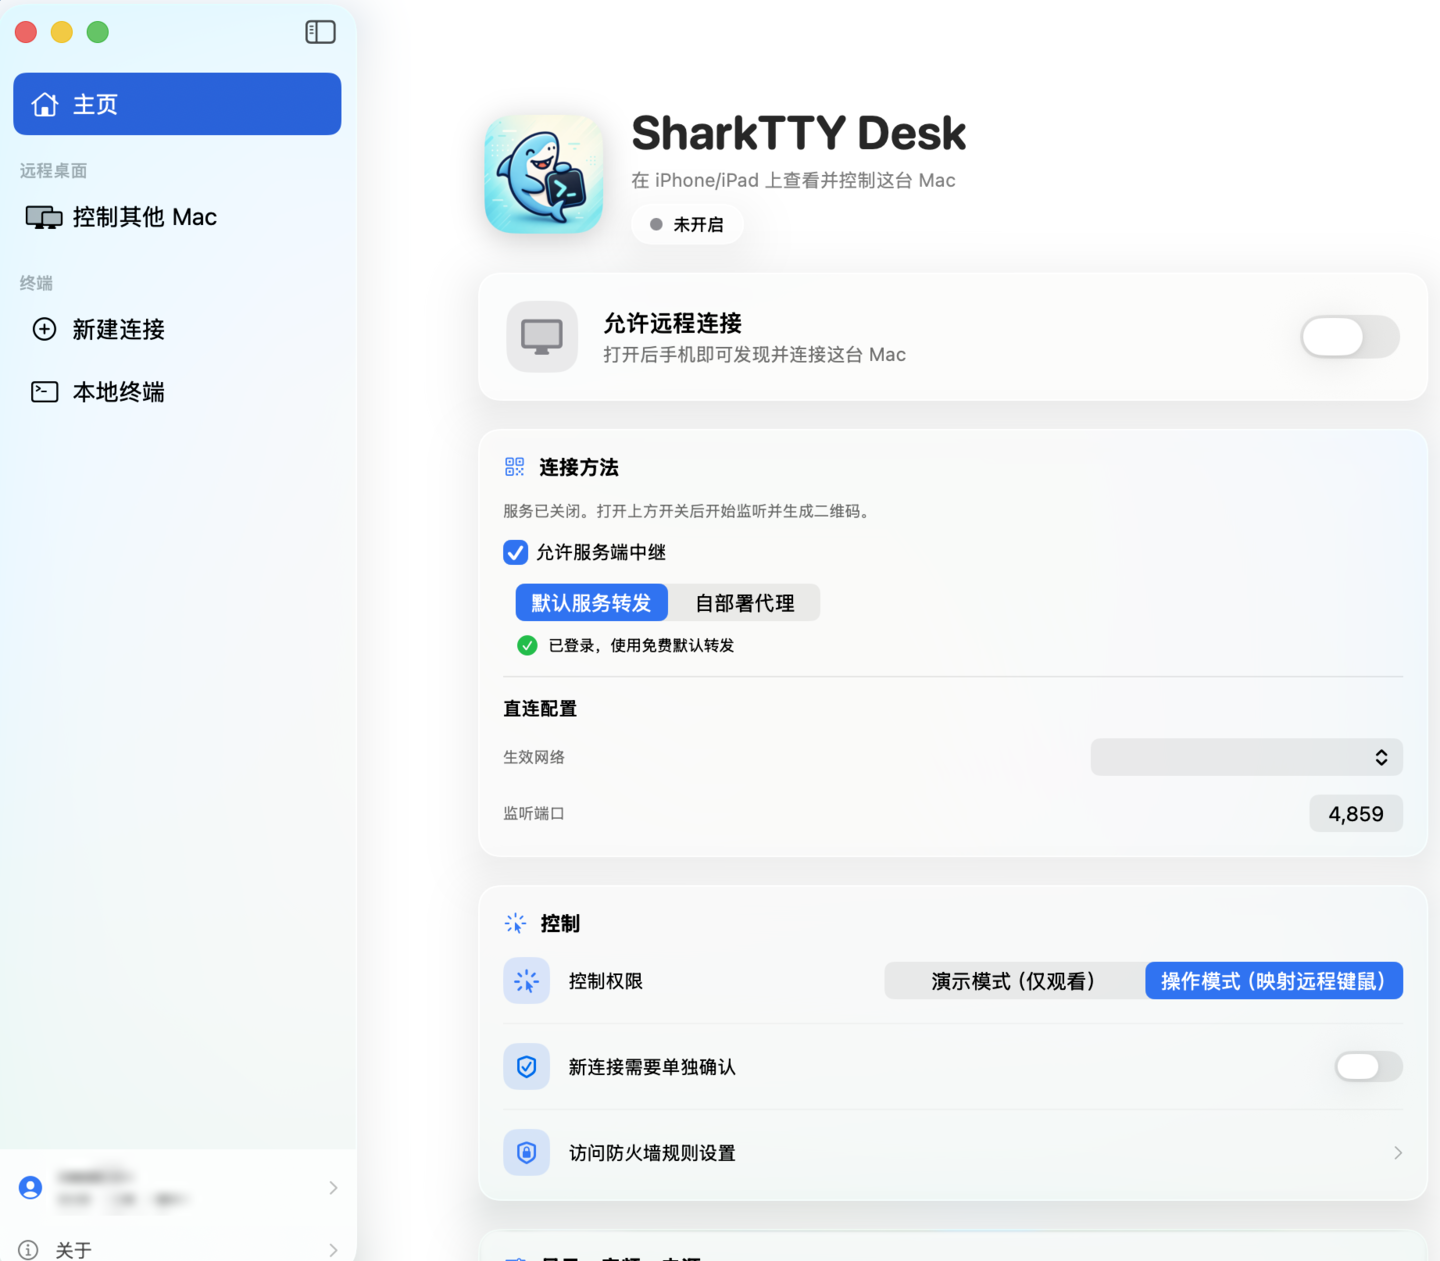Image resolution: width=1440 pixels, height=1261 pixels.
Task: Select 操作模式 (映射远程键鼠)
Action: pyautogui.click(x=1274, y=981)
